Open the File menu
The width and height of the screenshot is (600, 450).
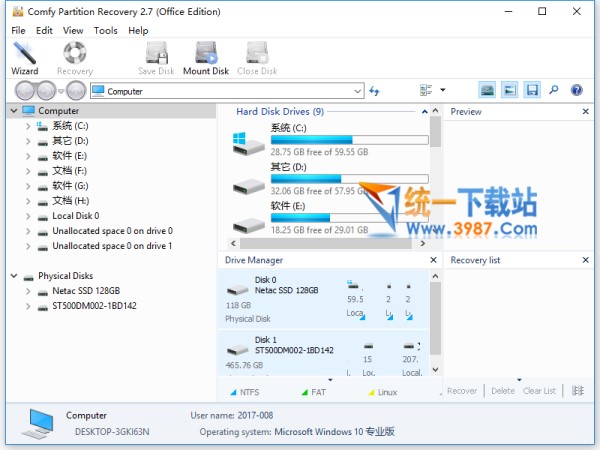[x=18, y=31]
